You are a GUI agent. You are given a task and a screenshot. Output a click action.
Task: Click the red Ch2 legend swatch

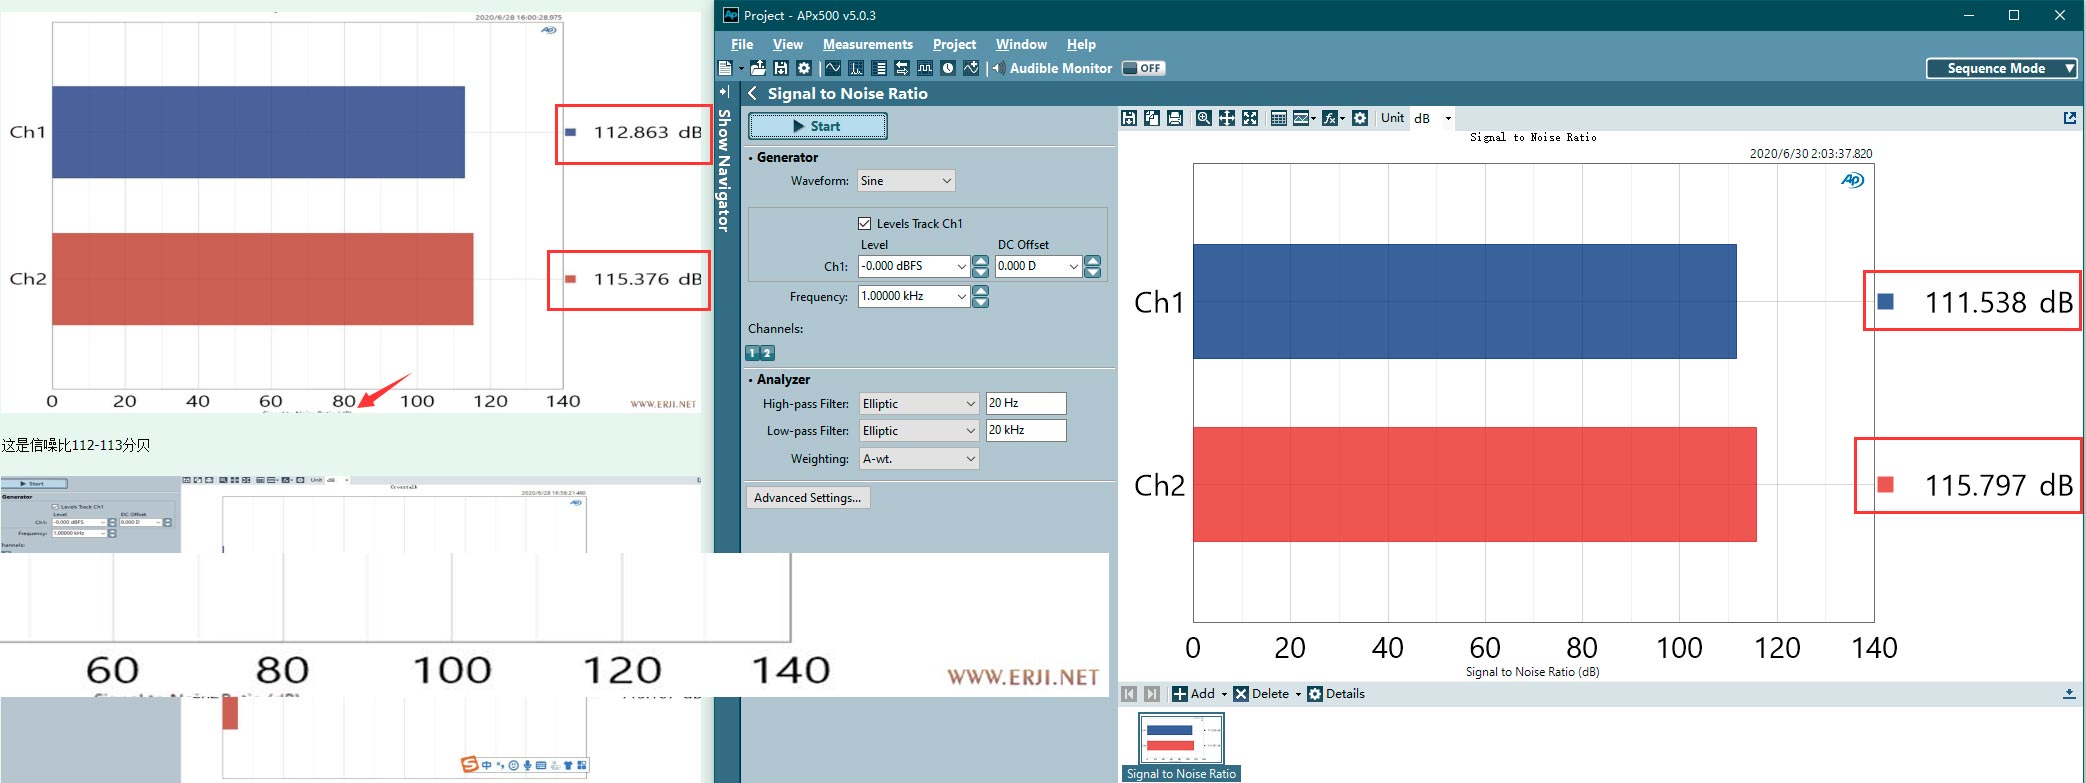(x=1886, y=485)
